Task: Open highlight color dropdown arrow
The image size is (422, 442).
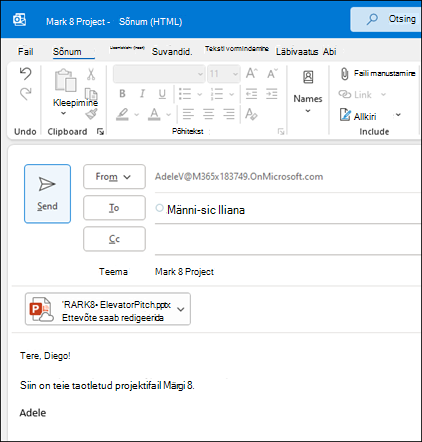Action: point(136,115)
